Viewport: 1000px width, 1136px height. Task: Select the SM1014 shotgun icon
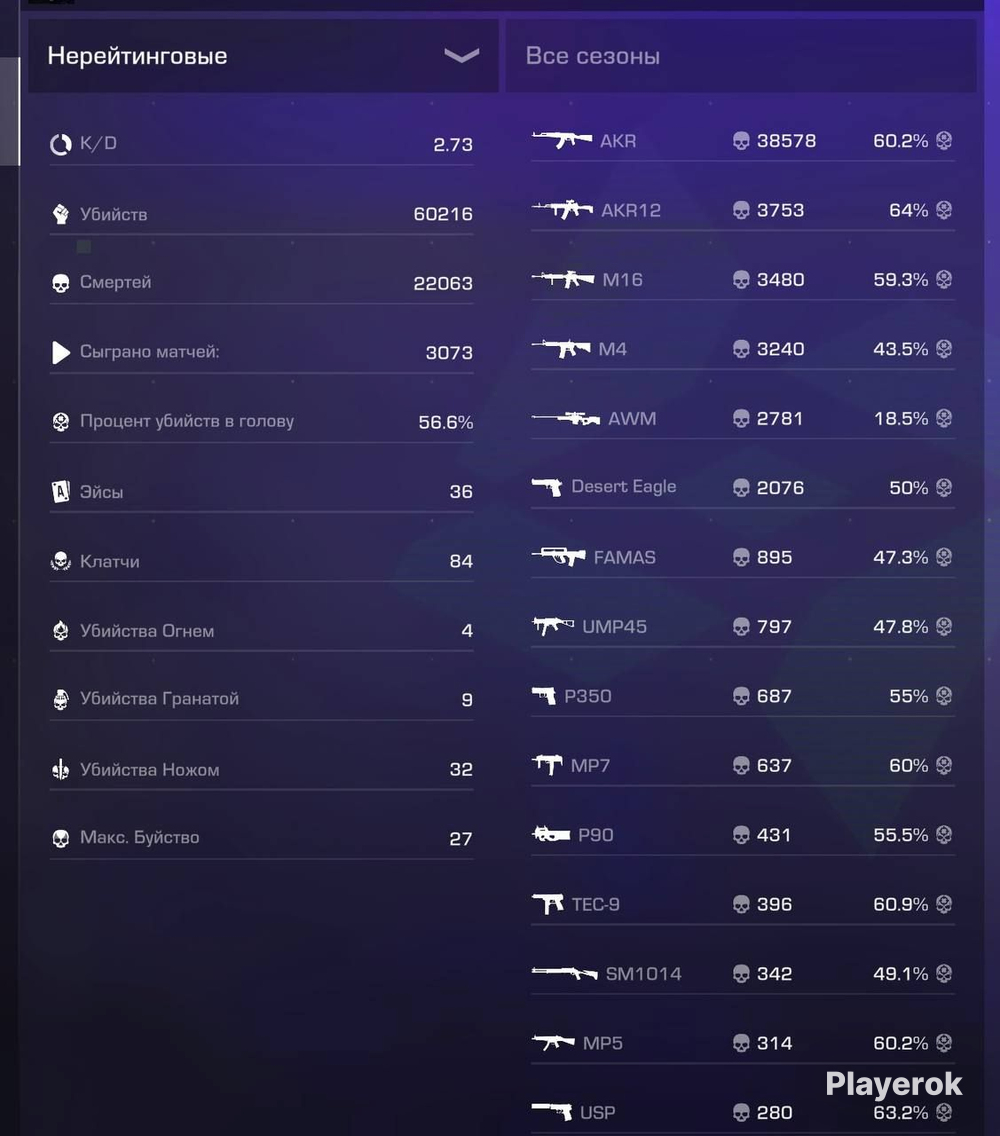pyautogui.click(x=564, y=973)
